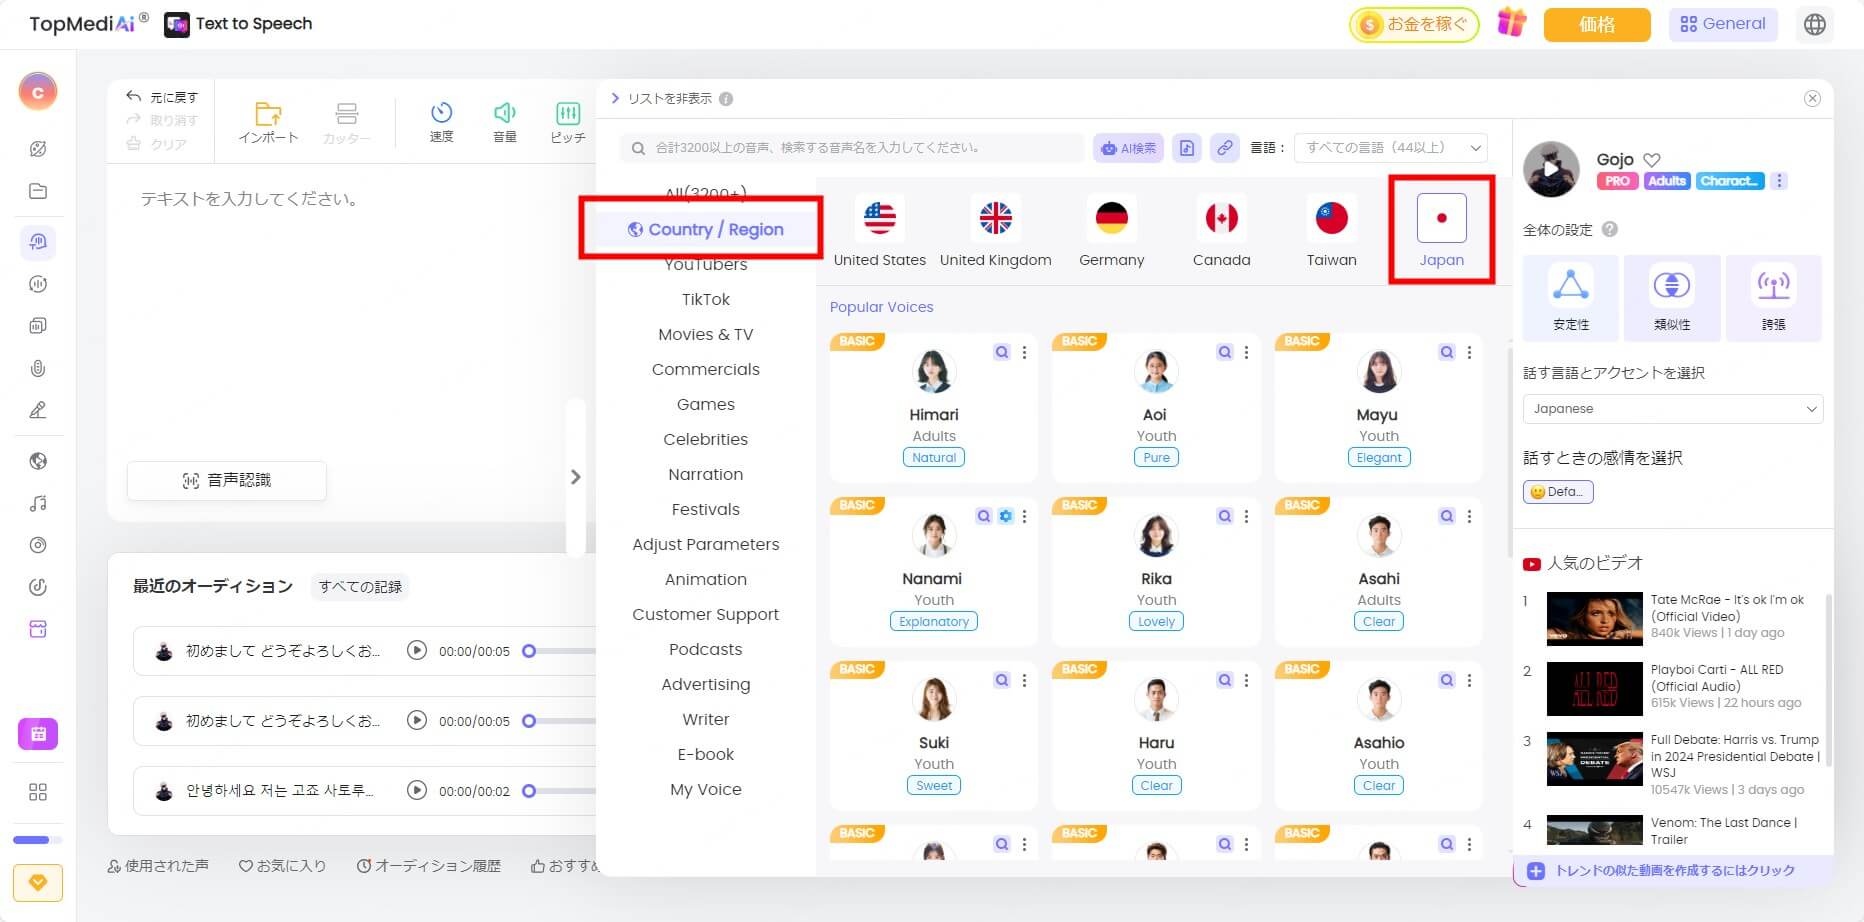Open the volume setting icon
This screenshot has height=922, width=1864.
[x=505, y=113]
